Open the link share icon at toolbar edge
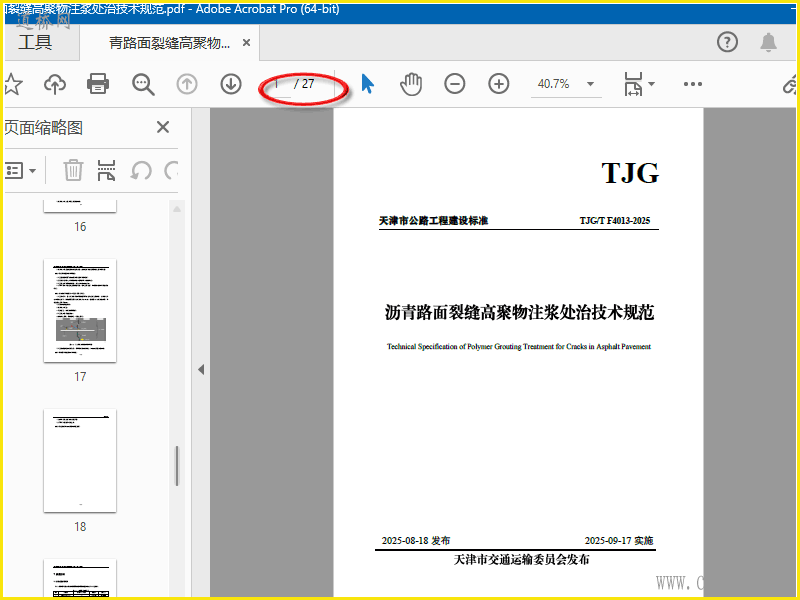Image resolution: width=800 pixels, height=600 pixels. point(790,85)
